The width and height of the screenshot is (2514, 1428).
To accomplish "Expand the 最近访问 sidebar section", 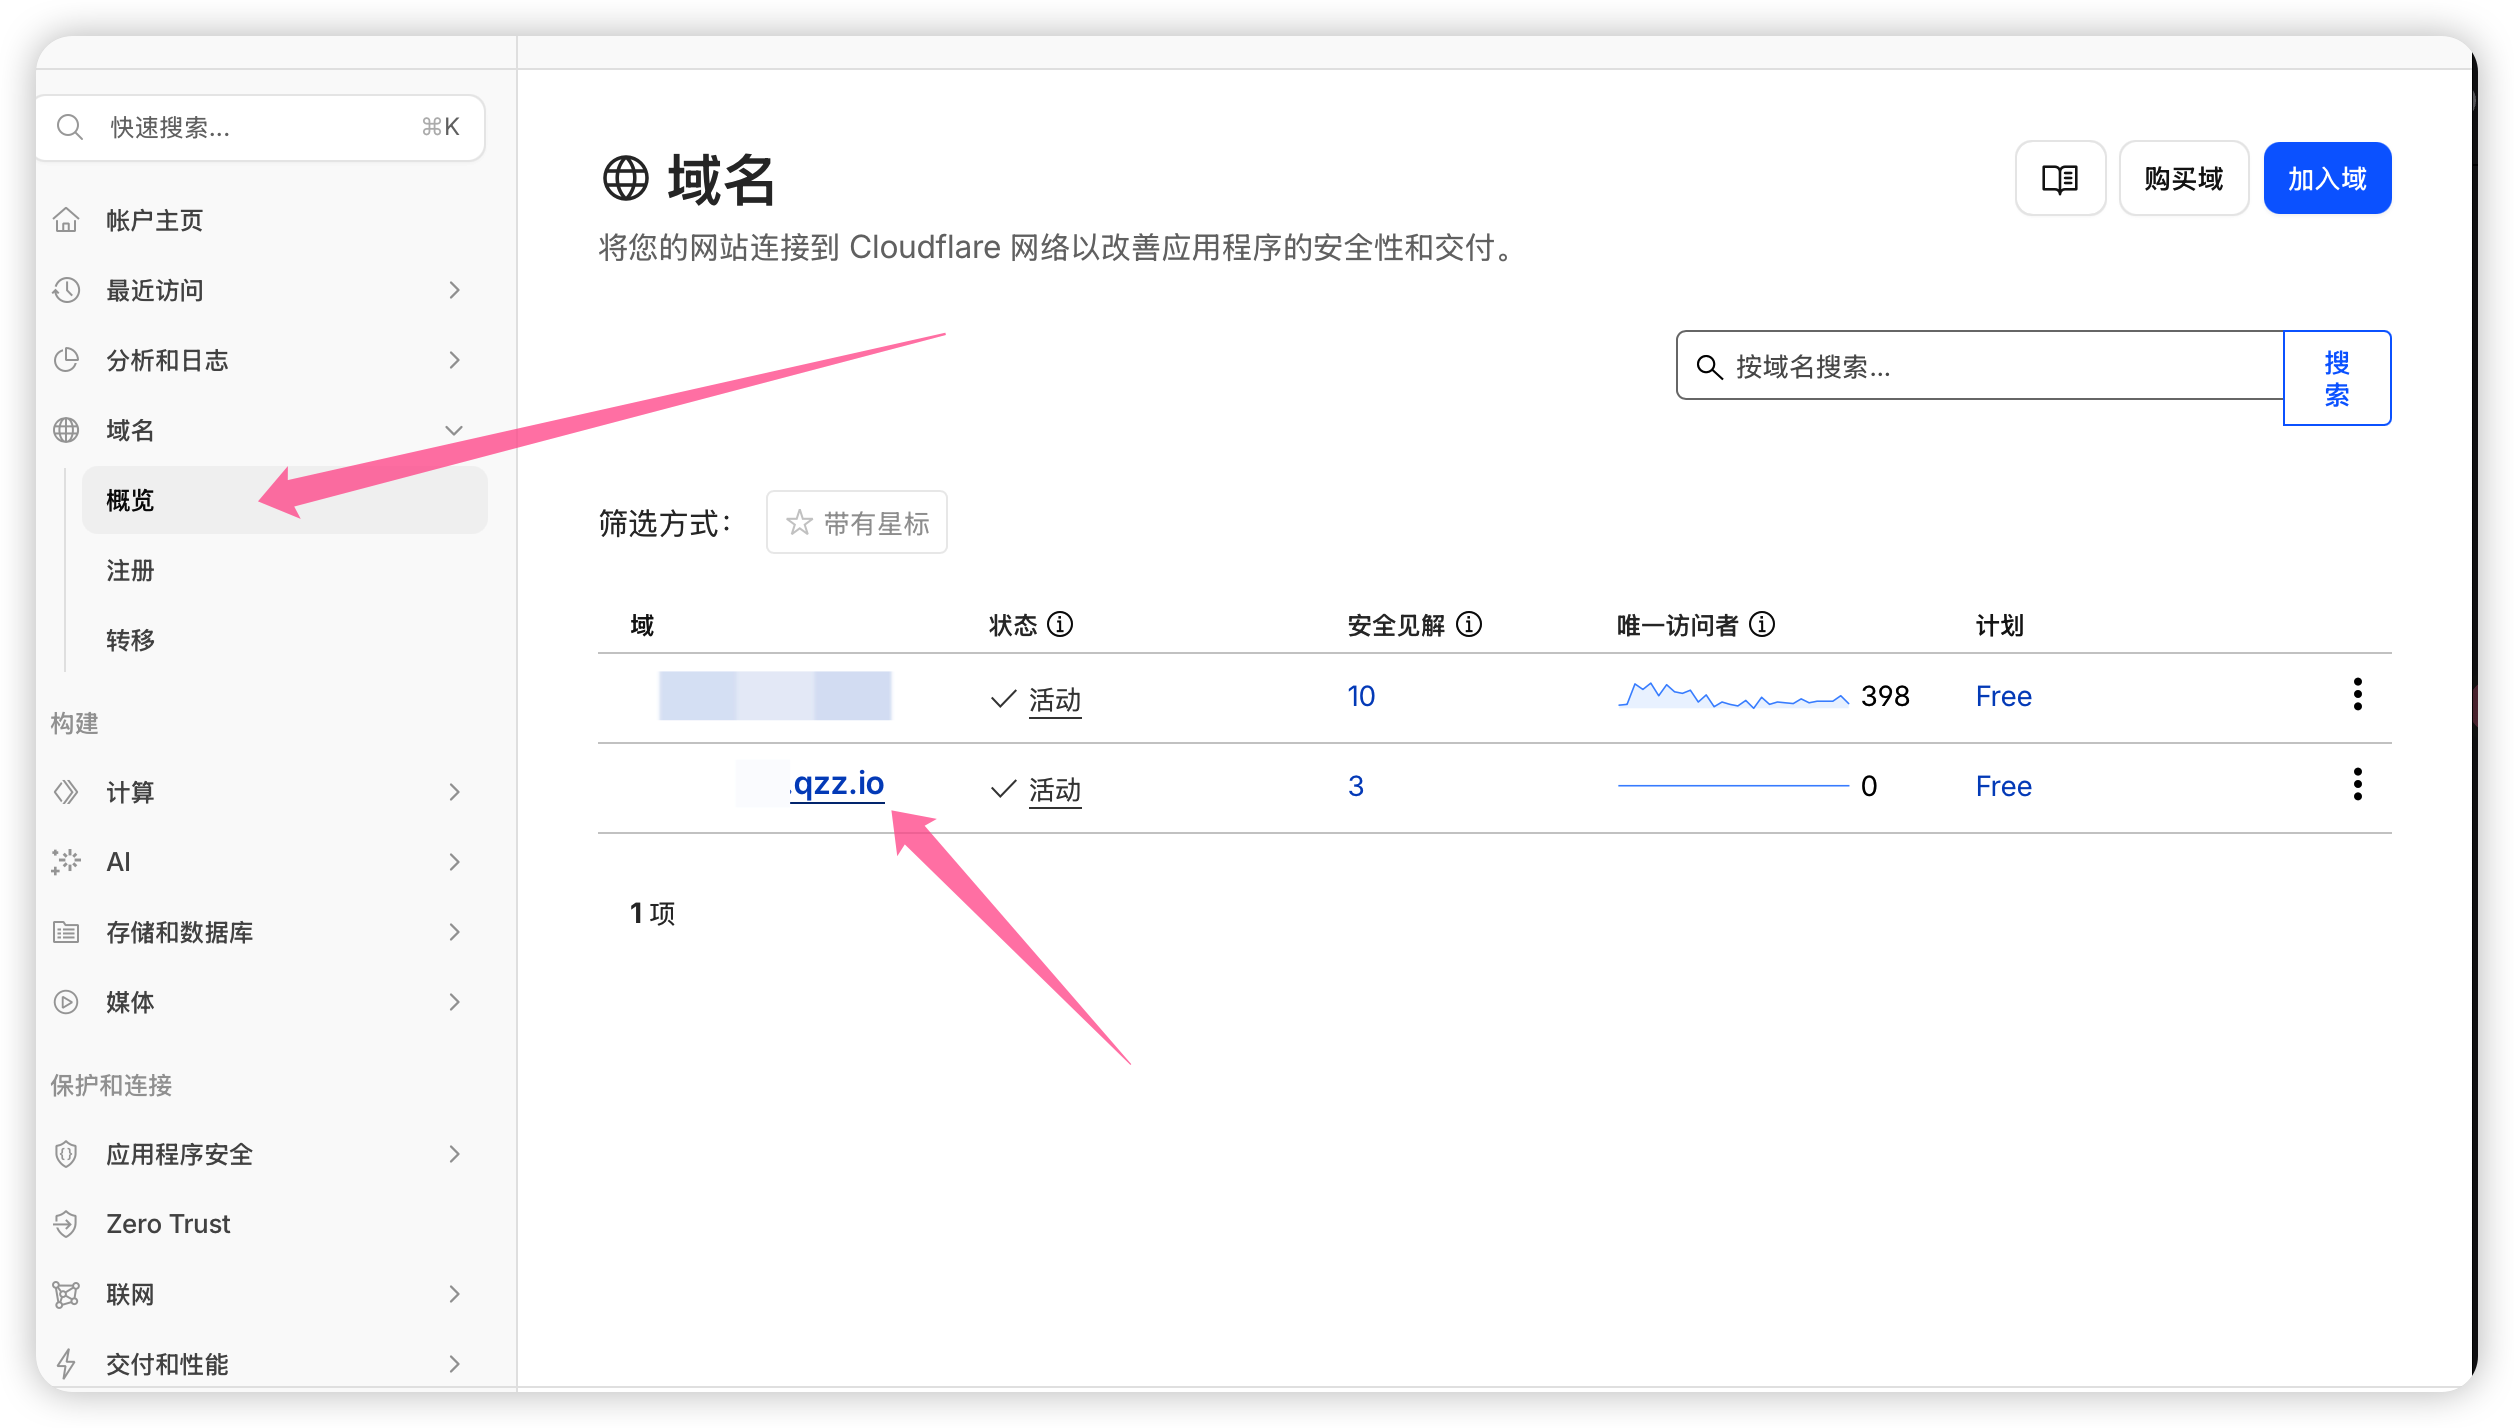I will click(454, 290).
